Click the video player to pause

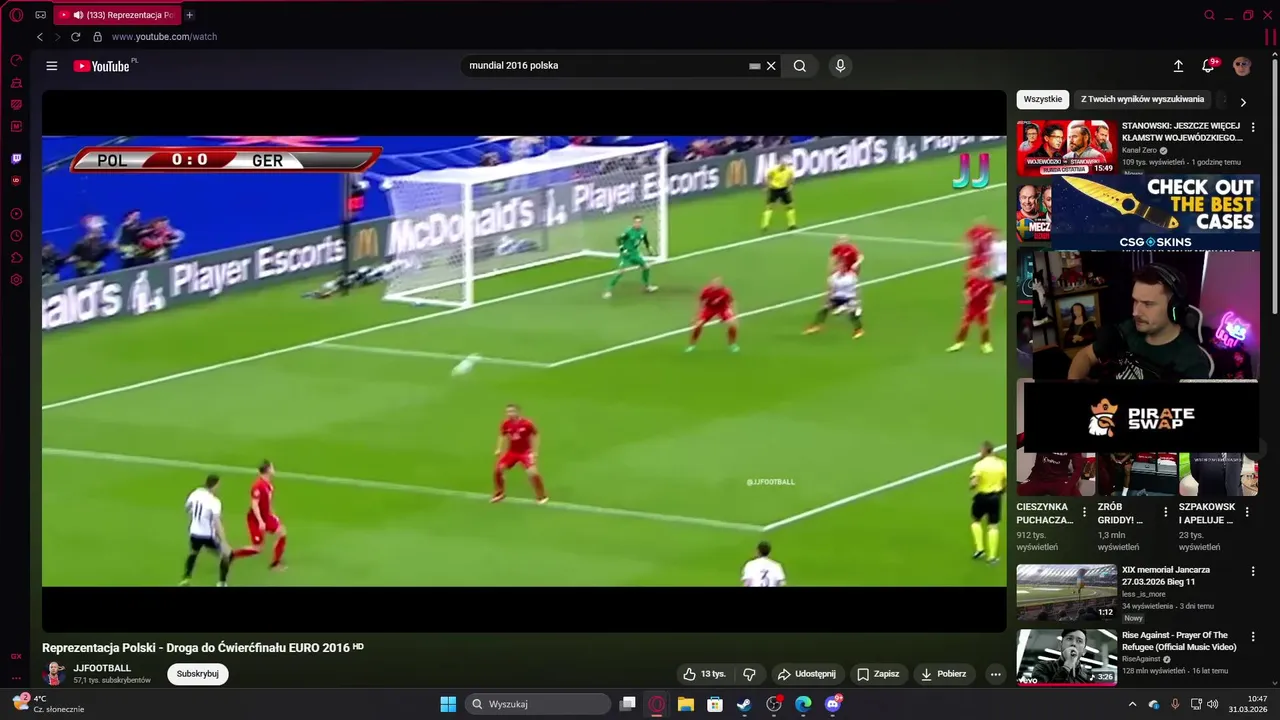coord(524,361)
